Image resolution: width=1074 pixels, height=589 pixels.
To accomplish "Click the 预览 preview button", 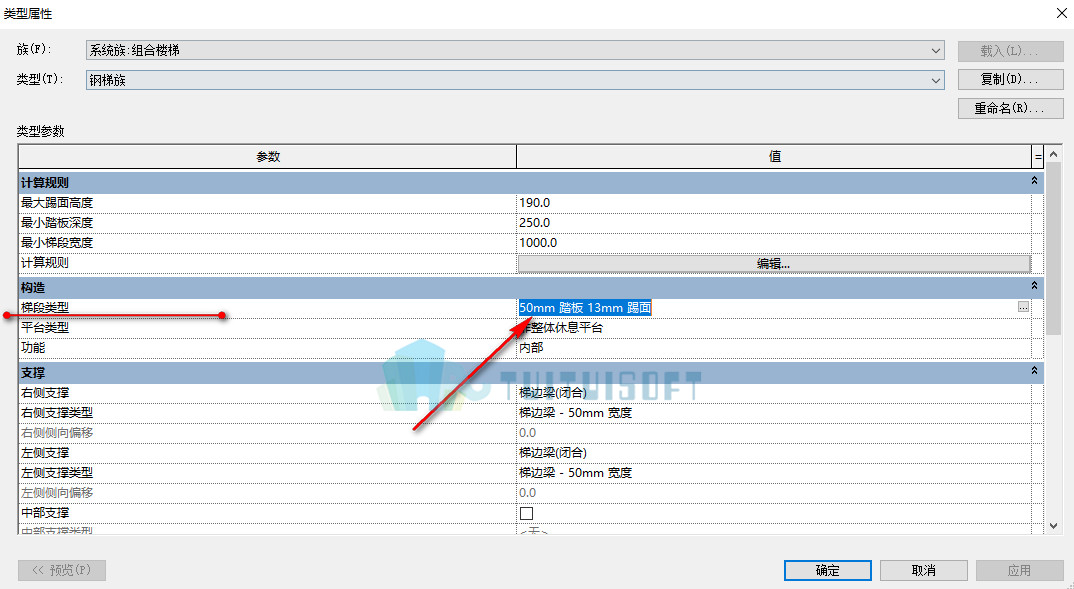I will (x=62, y=571).
